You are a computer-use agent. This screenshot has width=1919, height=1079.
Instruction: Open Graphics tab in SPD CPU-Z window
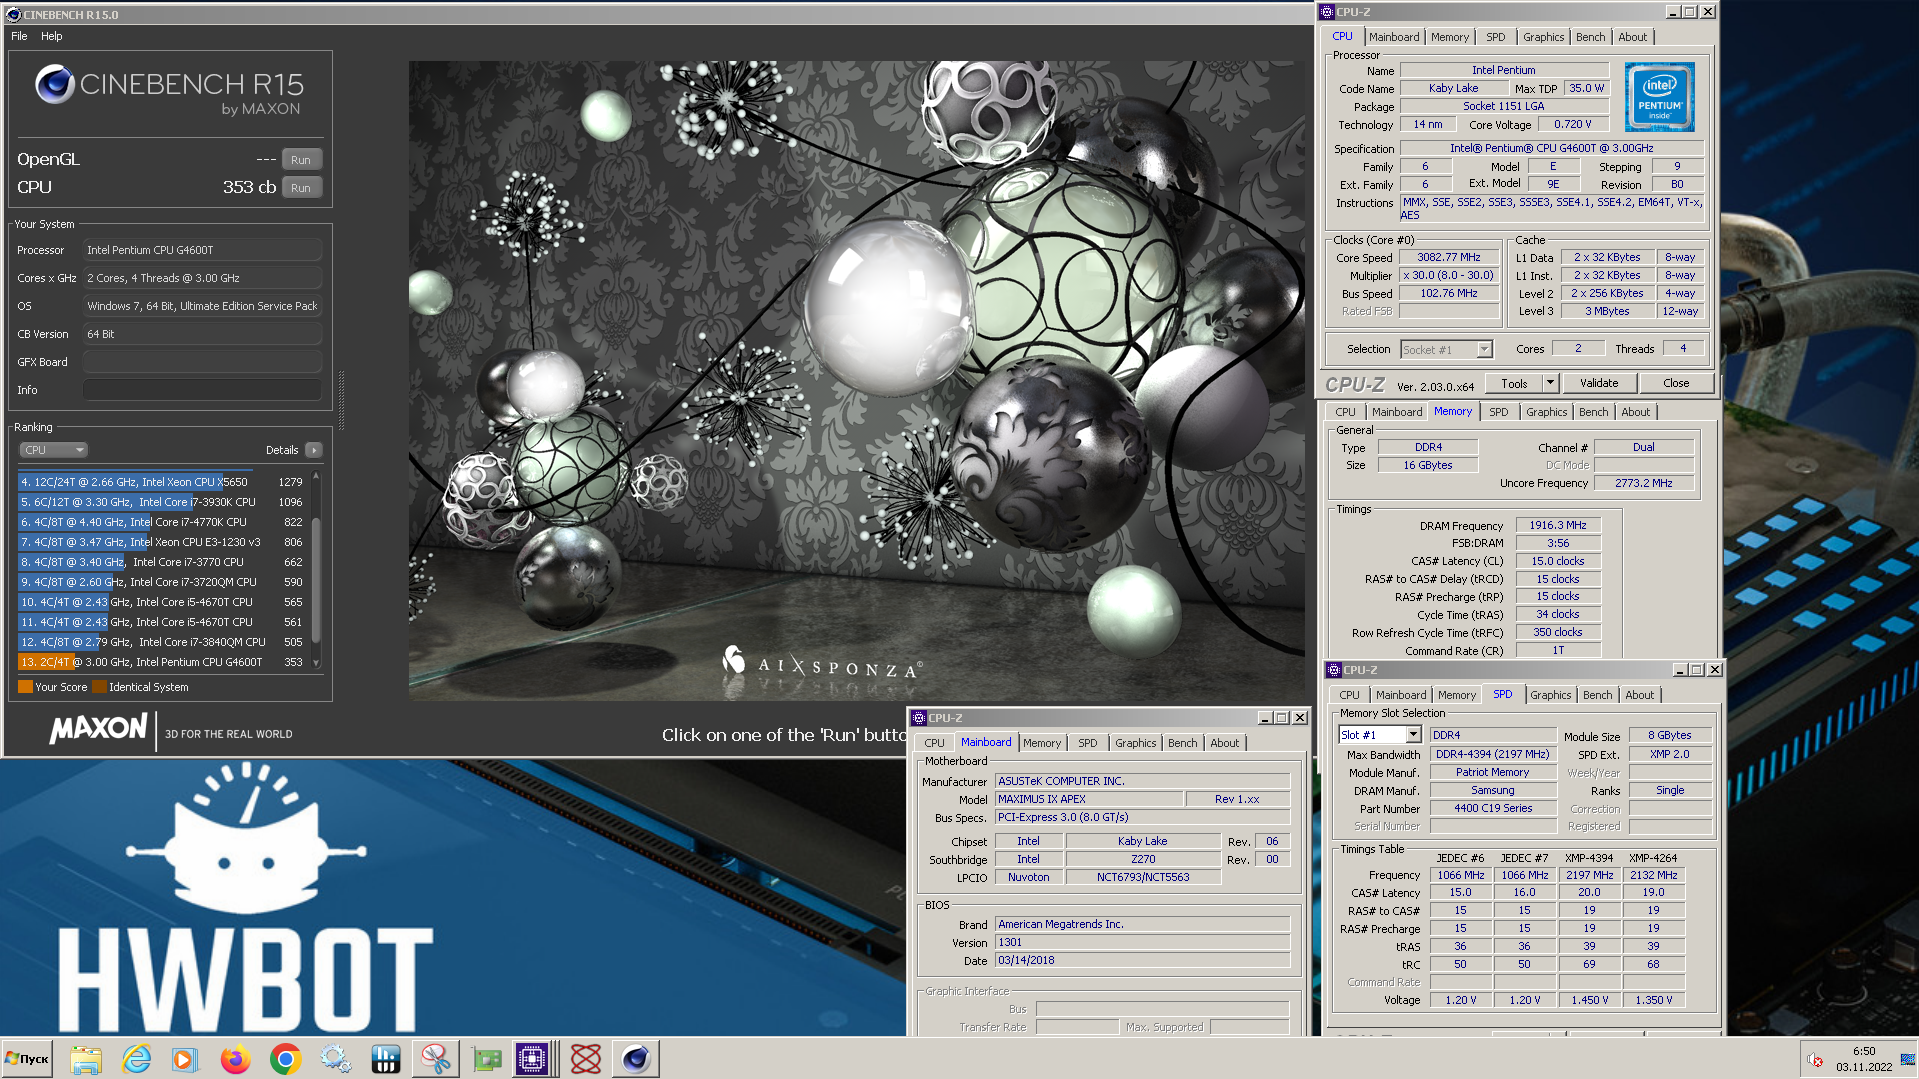[1550, 695]
